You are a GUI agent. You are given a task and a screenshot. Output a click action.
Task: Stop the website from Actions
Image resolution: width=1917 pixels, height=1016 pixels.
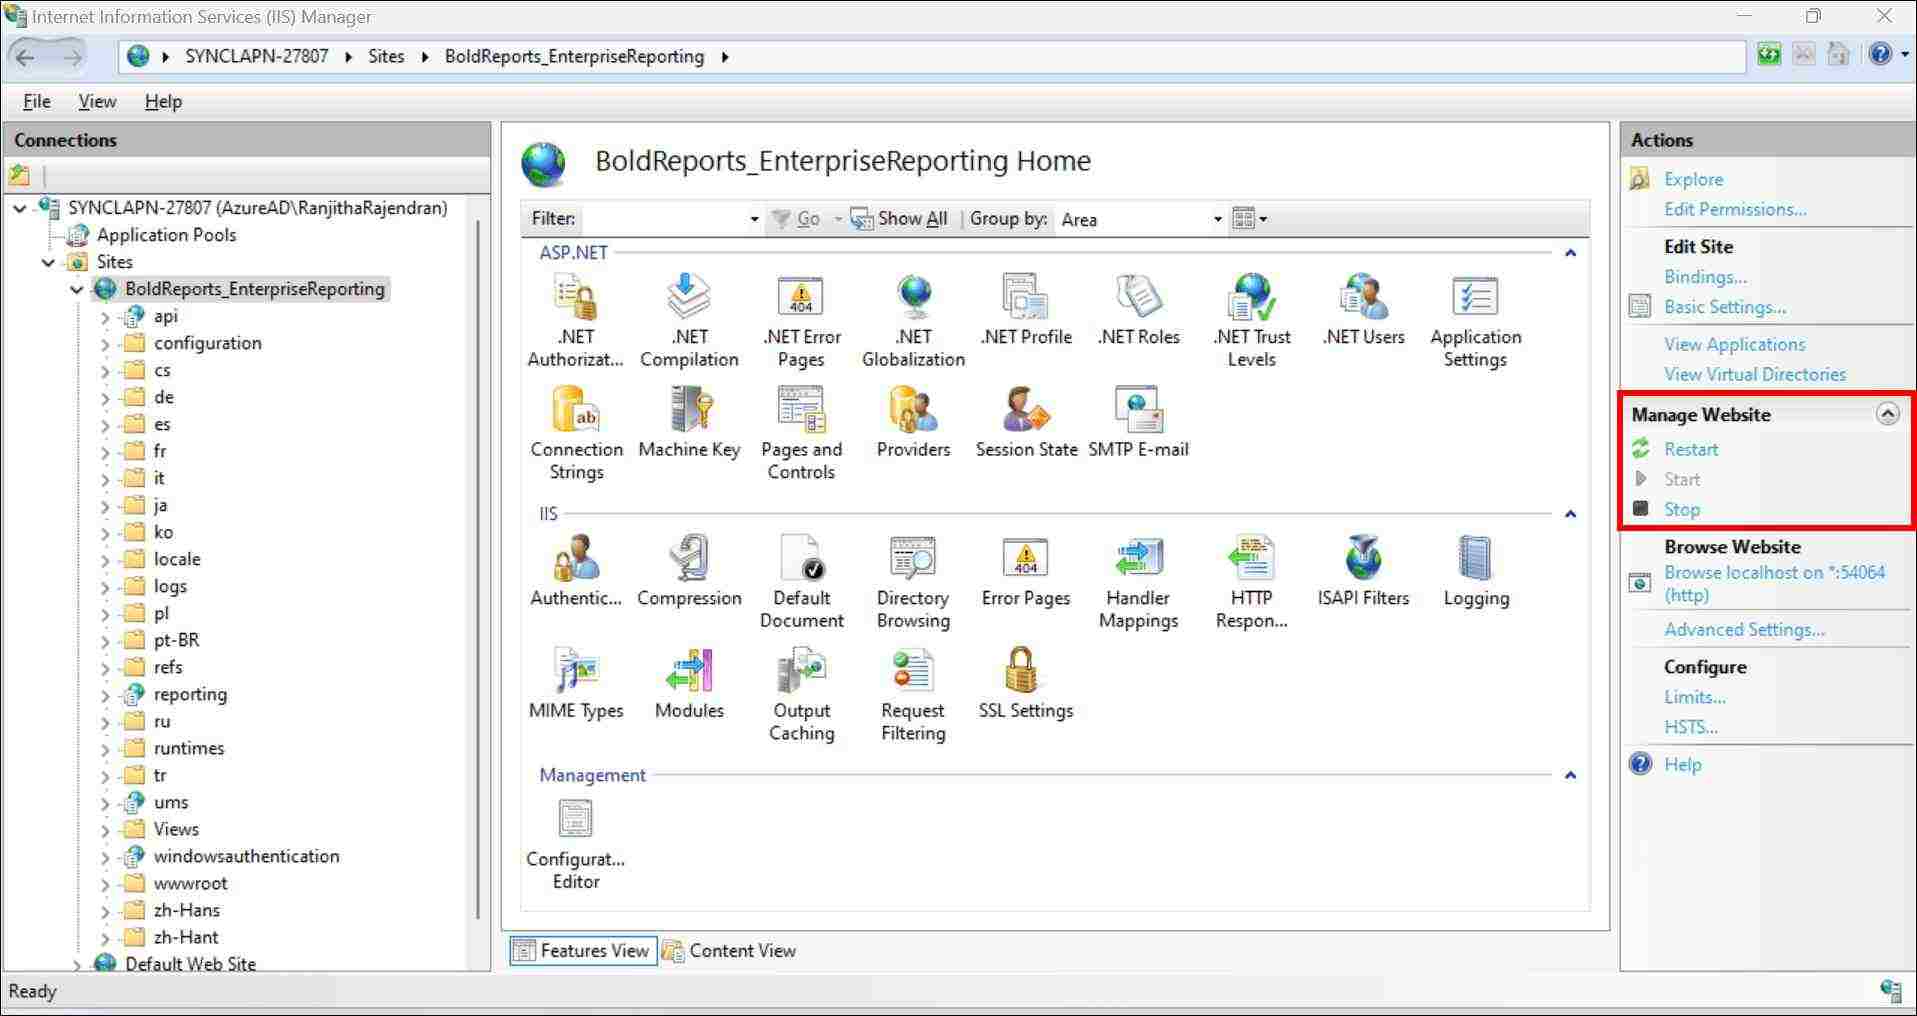coord(1681,509)
